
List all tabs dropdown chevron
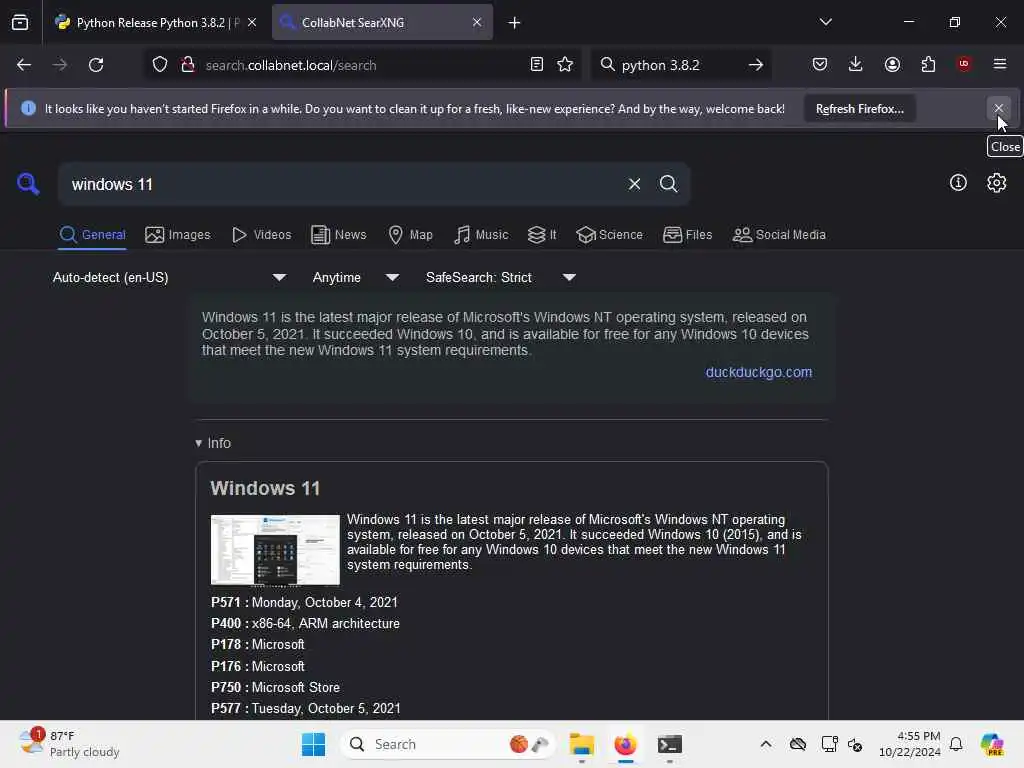point(825,22)
